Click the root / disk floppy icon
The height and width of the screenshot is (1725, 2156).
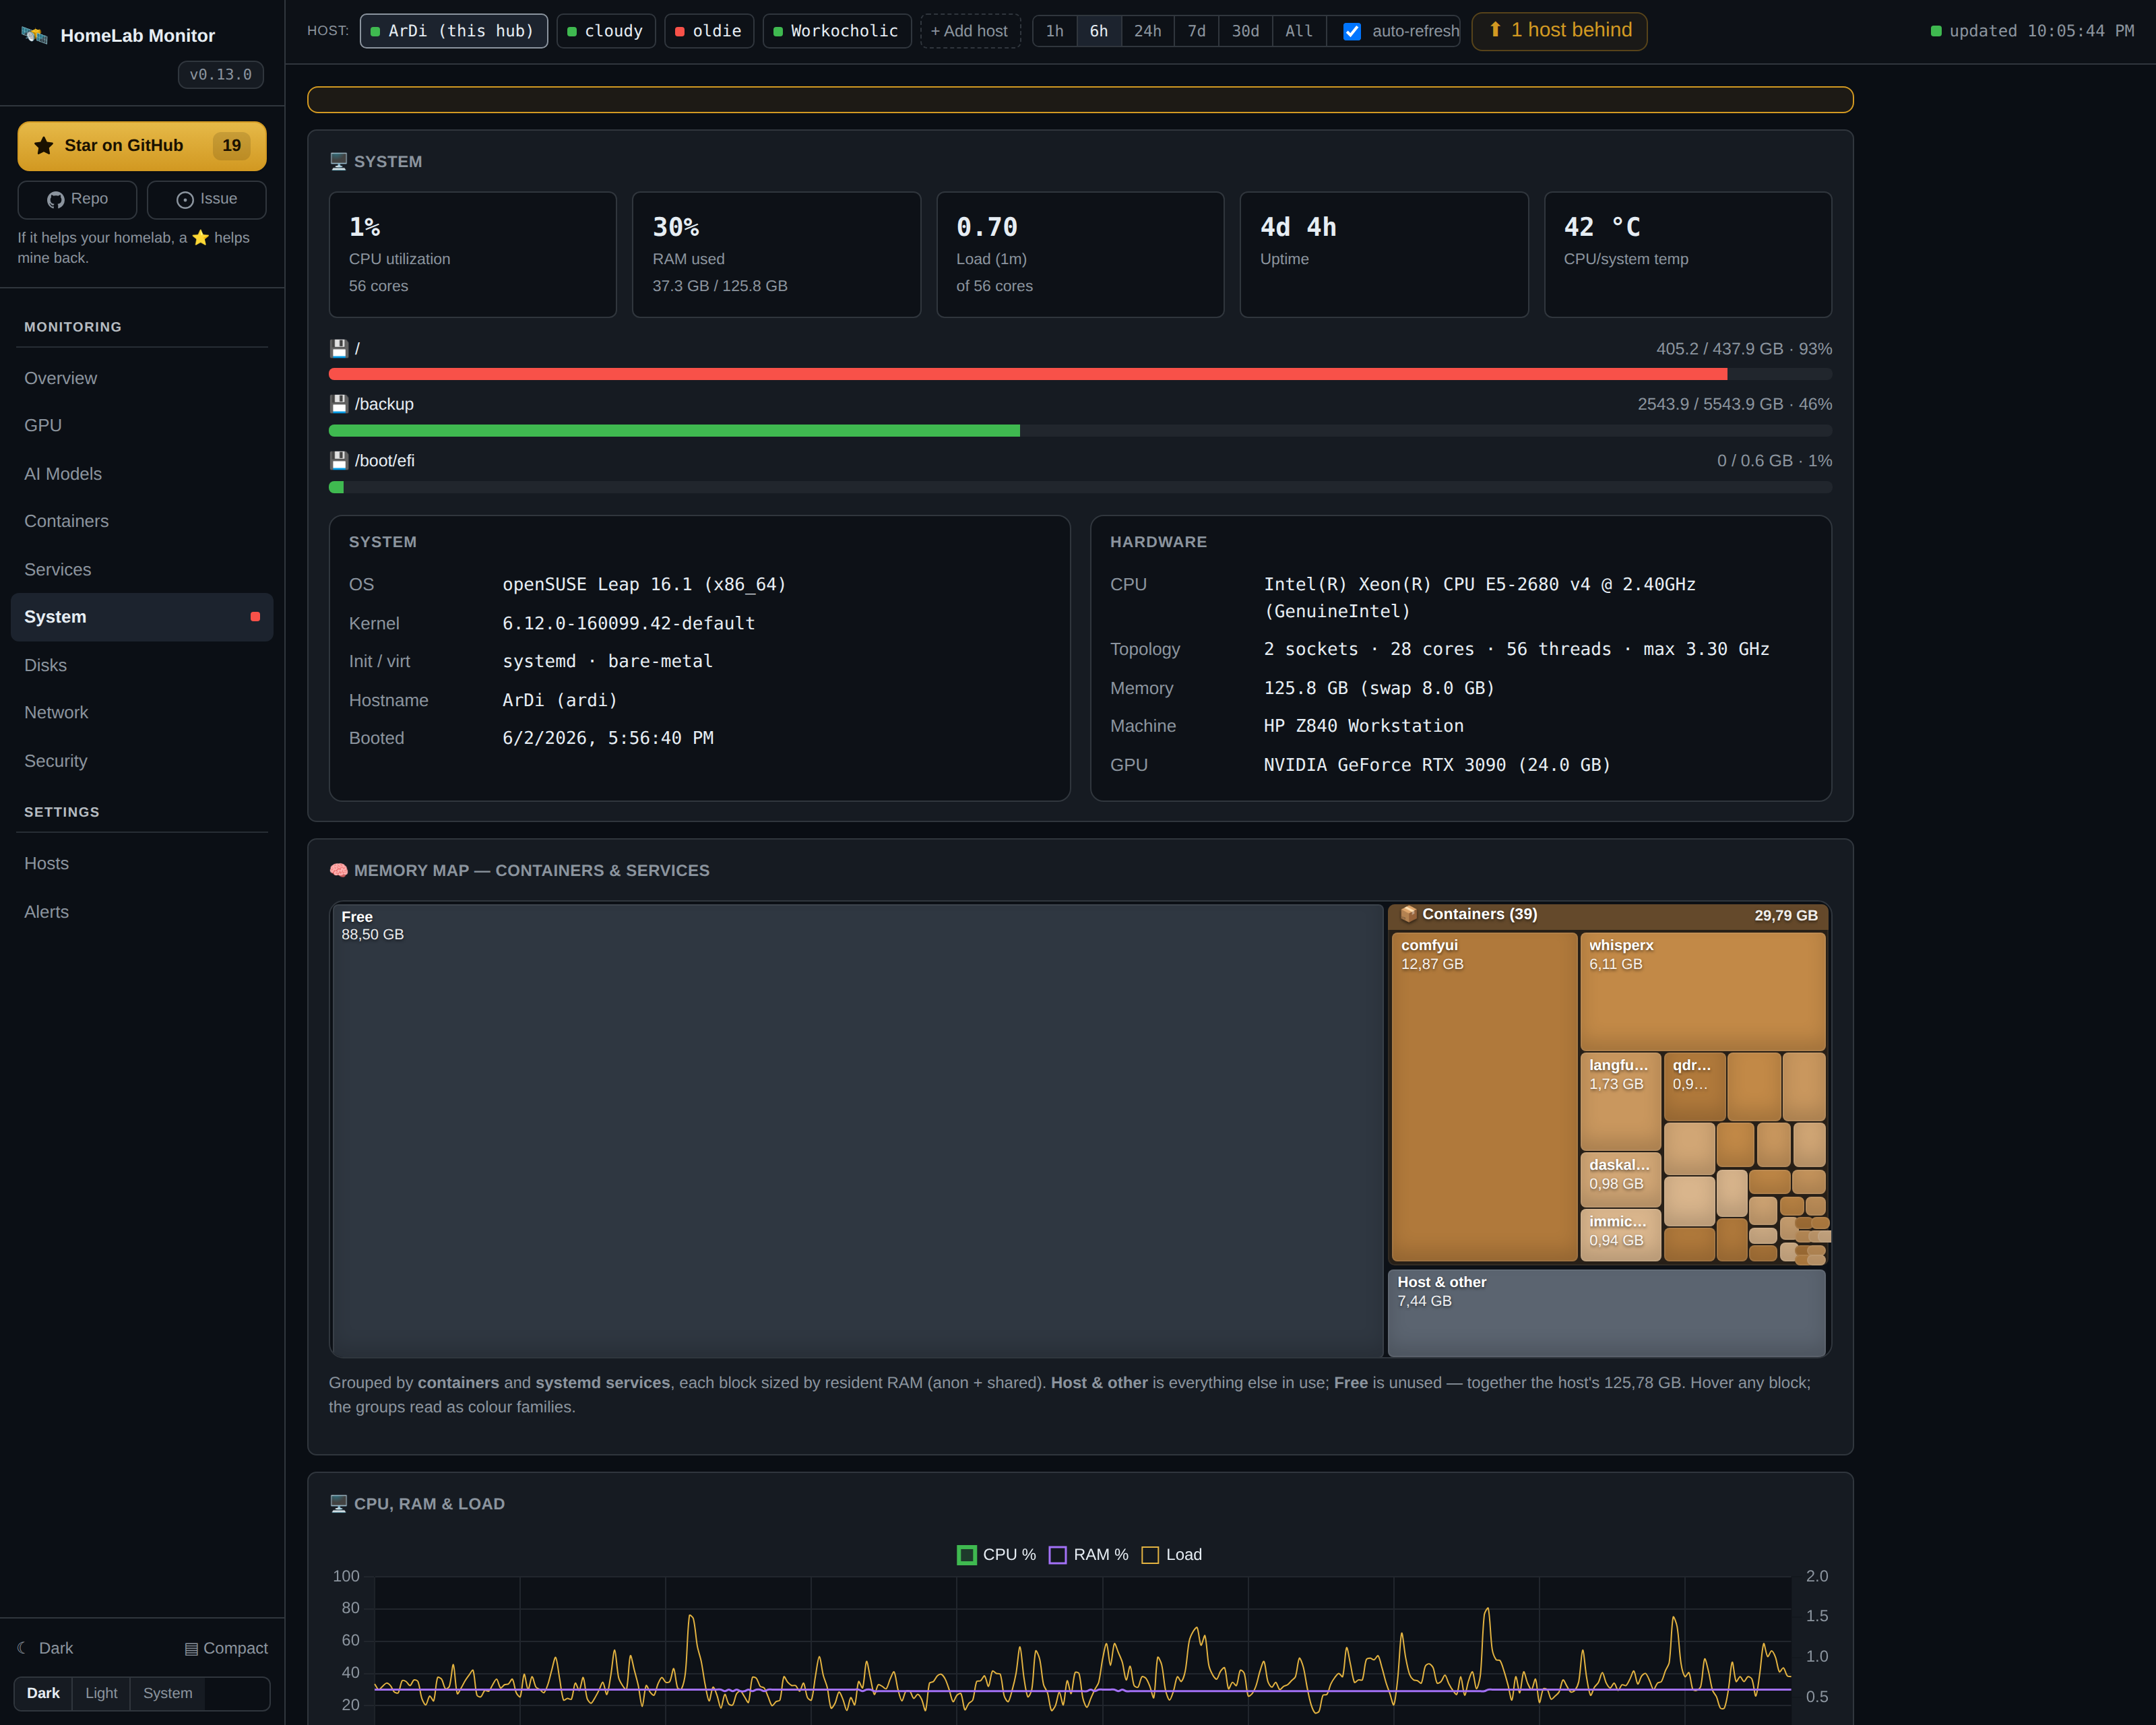339,348
